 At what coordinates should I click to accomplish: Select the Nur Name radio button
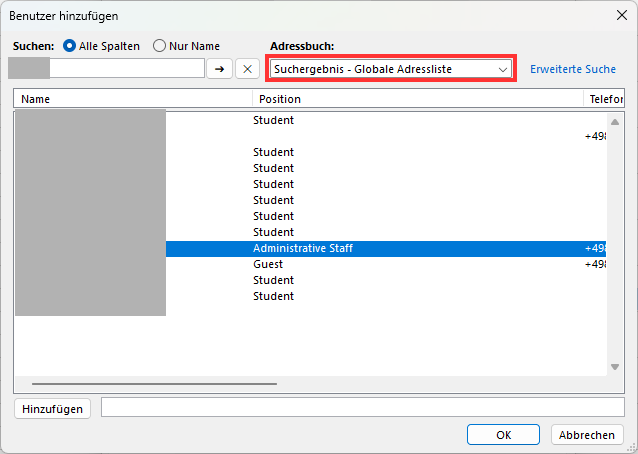[x=159, y=46]
